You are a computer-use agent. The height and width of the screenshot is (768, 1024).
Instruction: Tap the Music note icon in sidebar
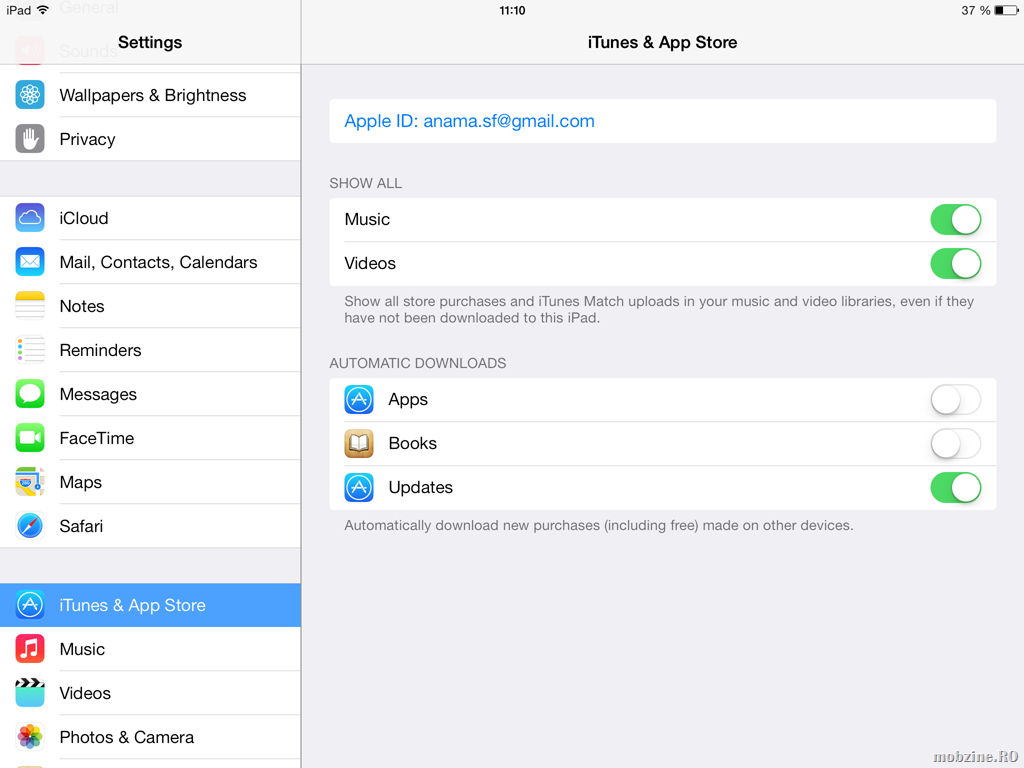pos(30,648)
